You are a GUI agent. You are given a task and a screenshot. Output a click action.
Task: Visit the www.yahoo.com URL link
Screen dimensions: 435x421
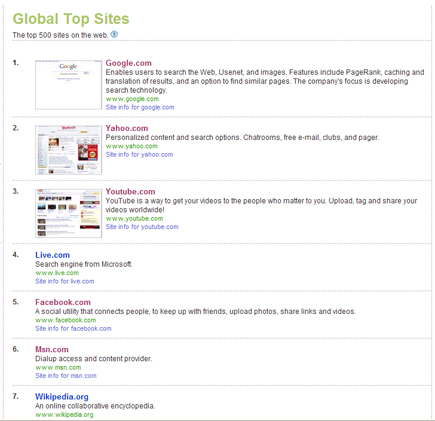click(131, 146)
